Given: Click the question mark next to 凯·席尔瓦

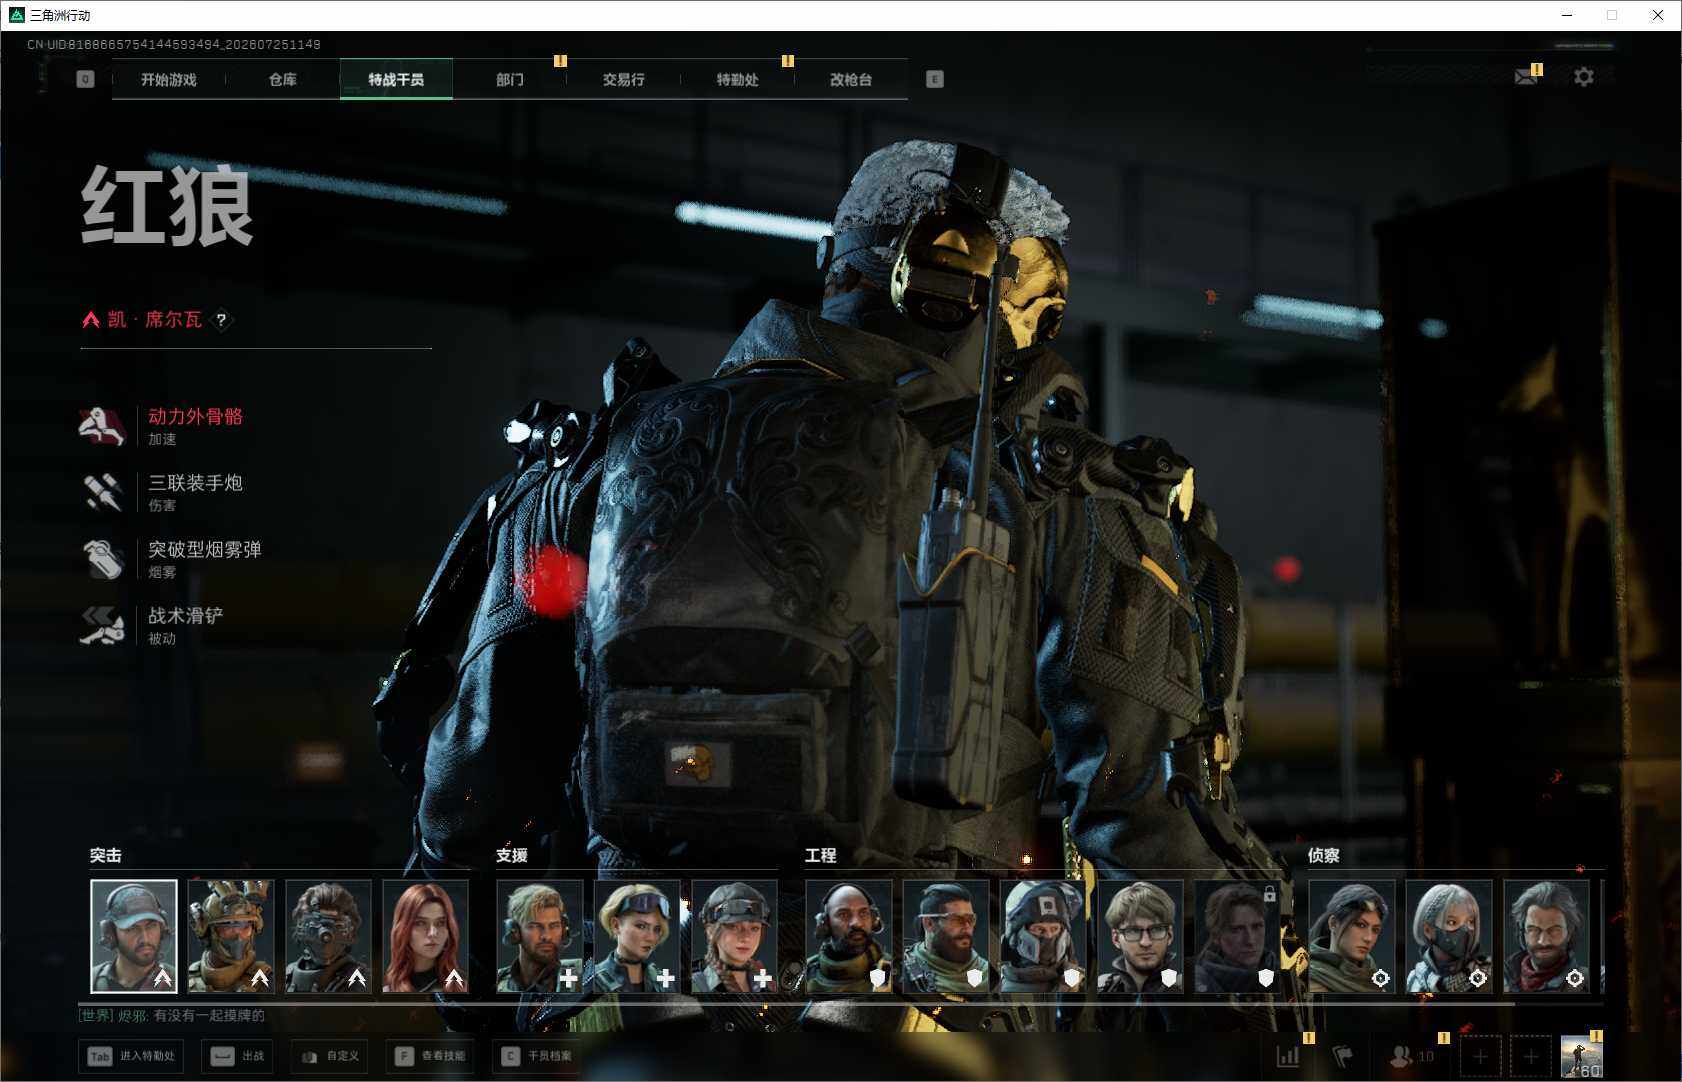Looking at the screenshot, I should (221, 320).
